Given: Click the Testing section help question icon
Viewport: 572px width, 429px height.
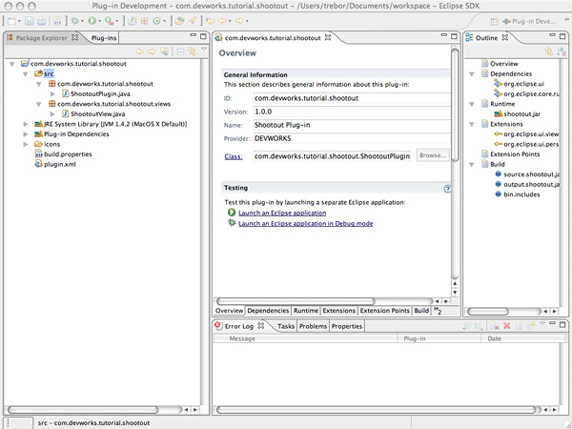Looking at the screenshot, I should point(447,189).
